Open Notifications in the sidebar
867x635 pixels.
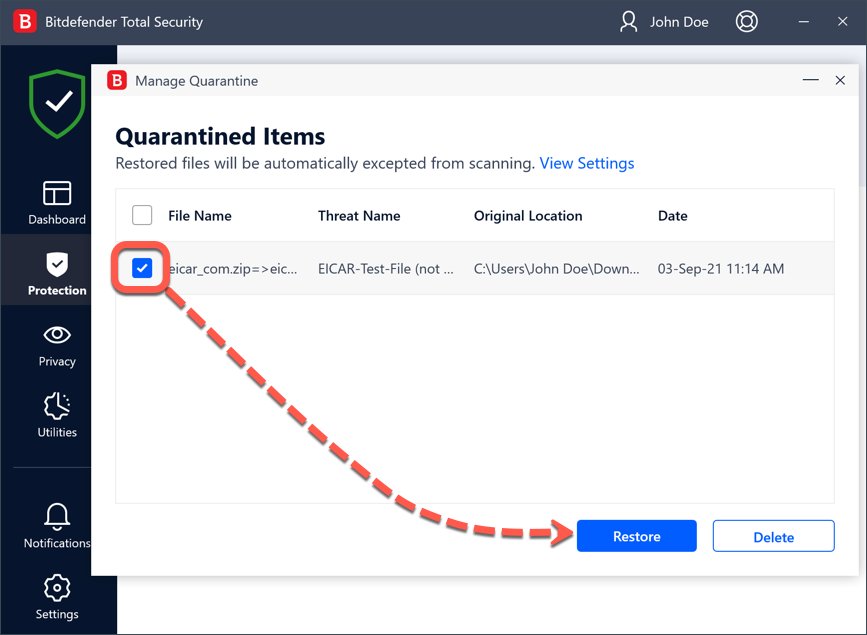tap(56, 526)
